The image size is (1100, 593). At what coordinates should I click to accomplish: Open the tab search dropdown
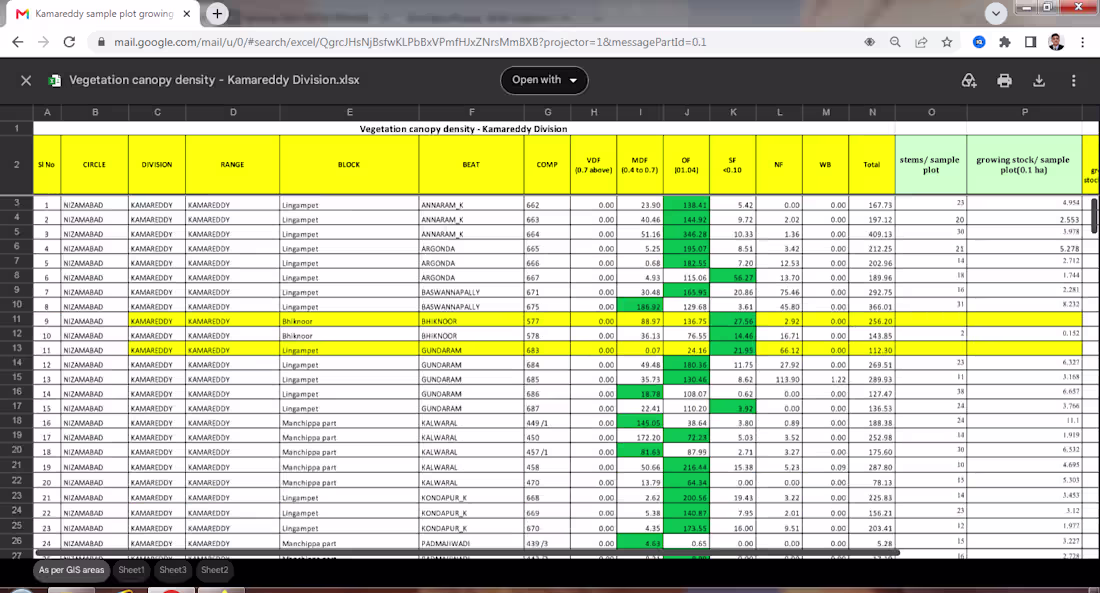(995, 13)
